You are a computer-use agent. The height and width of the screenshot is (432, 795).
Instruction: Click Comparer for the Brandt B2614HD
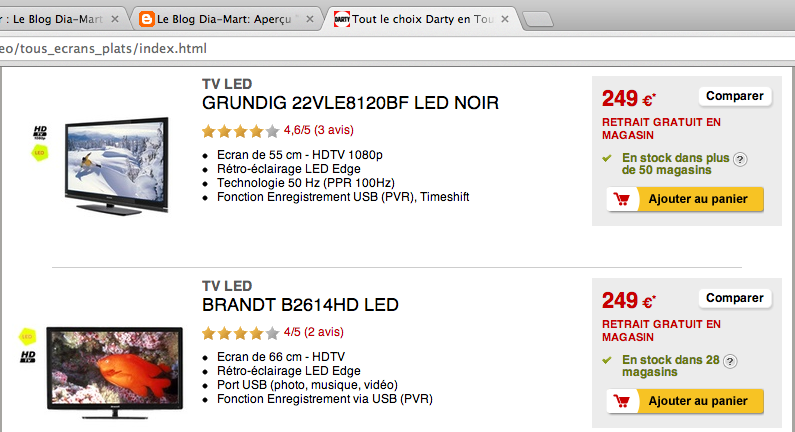pos(735,298)
